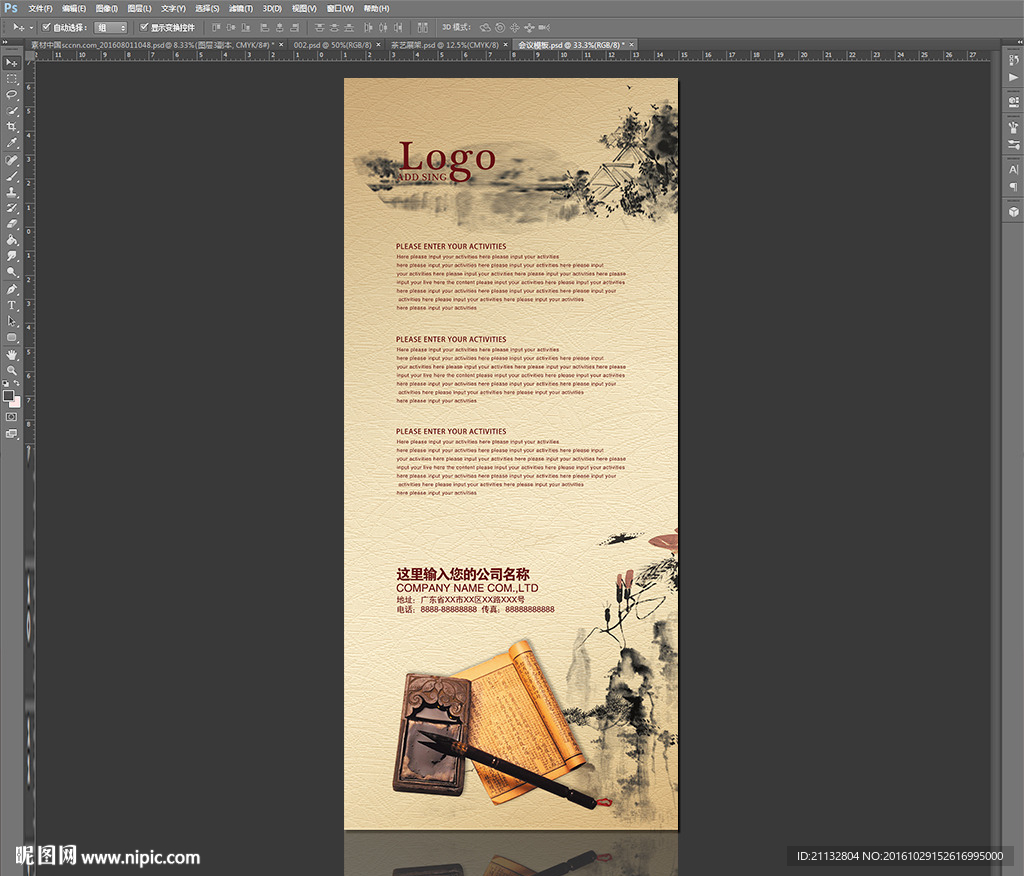Click the foreground color swatch
Screen dimensions: 1024x876
(x=9, y=395)
